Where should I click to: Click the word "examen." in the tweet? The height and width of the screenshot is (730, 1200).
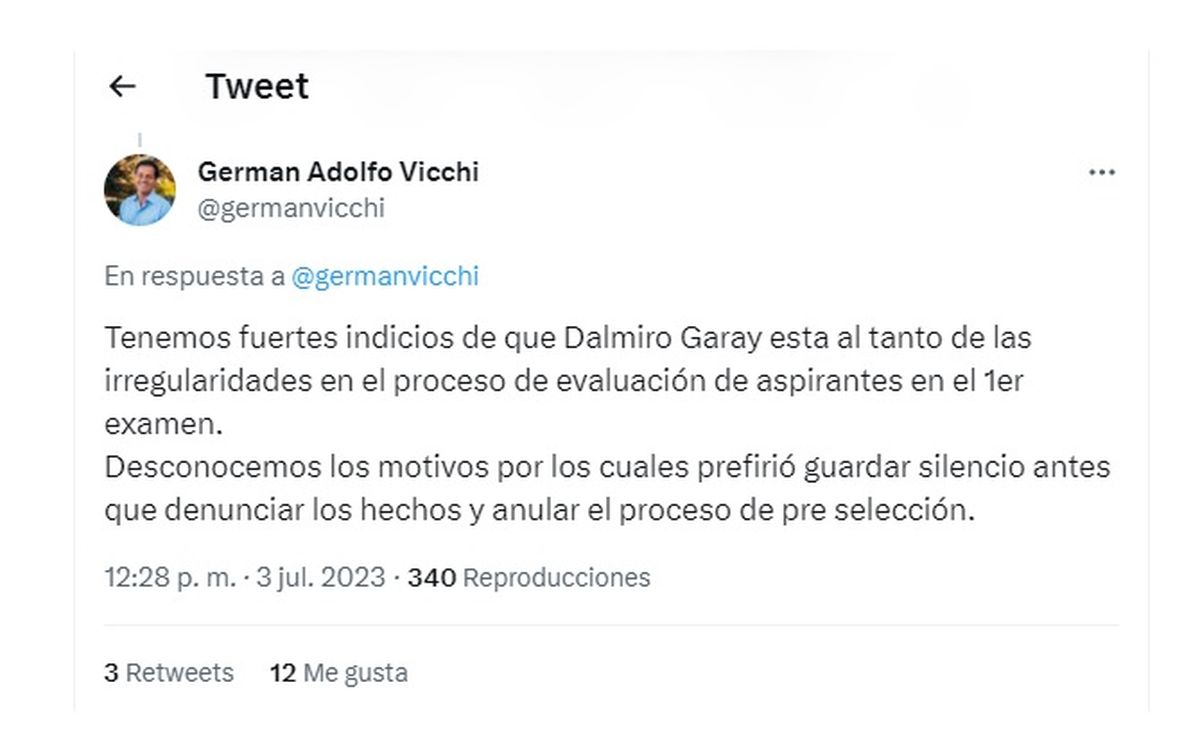162,424
